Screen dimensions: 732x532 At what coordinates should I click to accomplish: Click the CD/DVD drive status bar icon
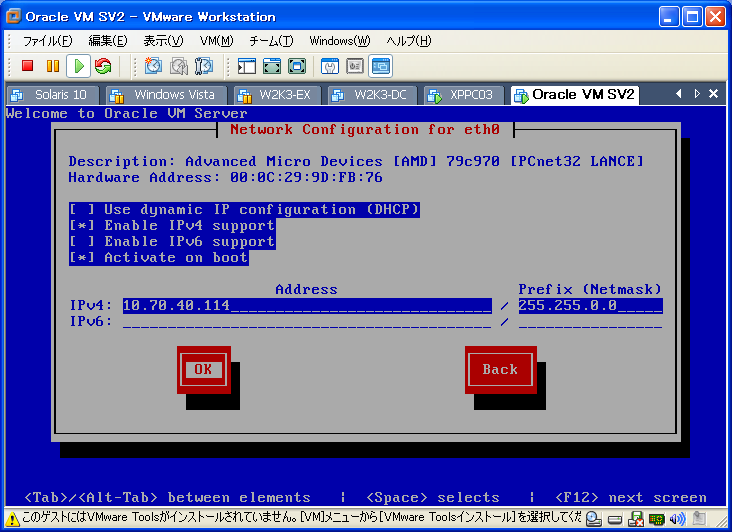click(593, 518)
